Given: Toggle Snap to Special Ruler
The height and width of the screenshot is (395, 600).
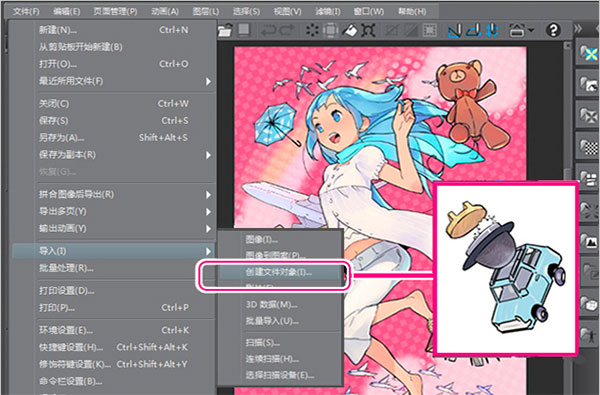Looking at the screenshot, I should point(473,30).
